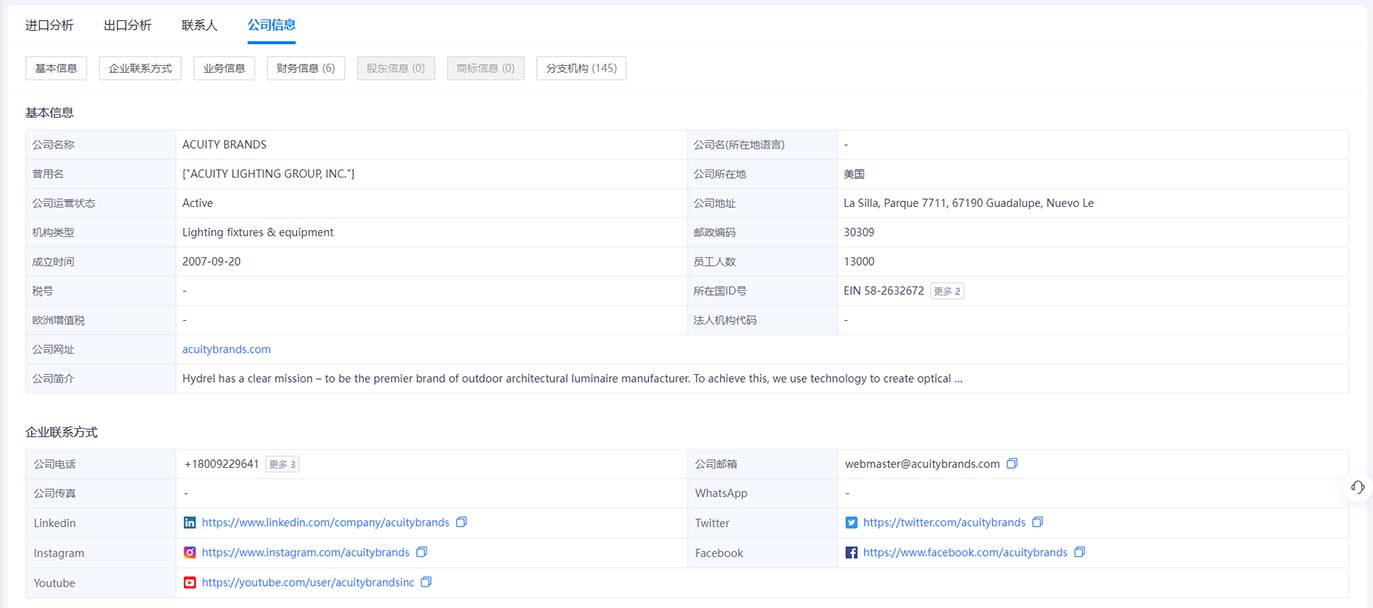Click the EIN 58-2632672 value
The width and height of the screenshot is (1373, 608).
(884, 291)
